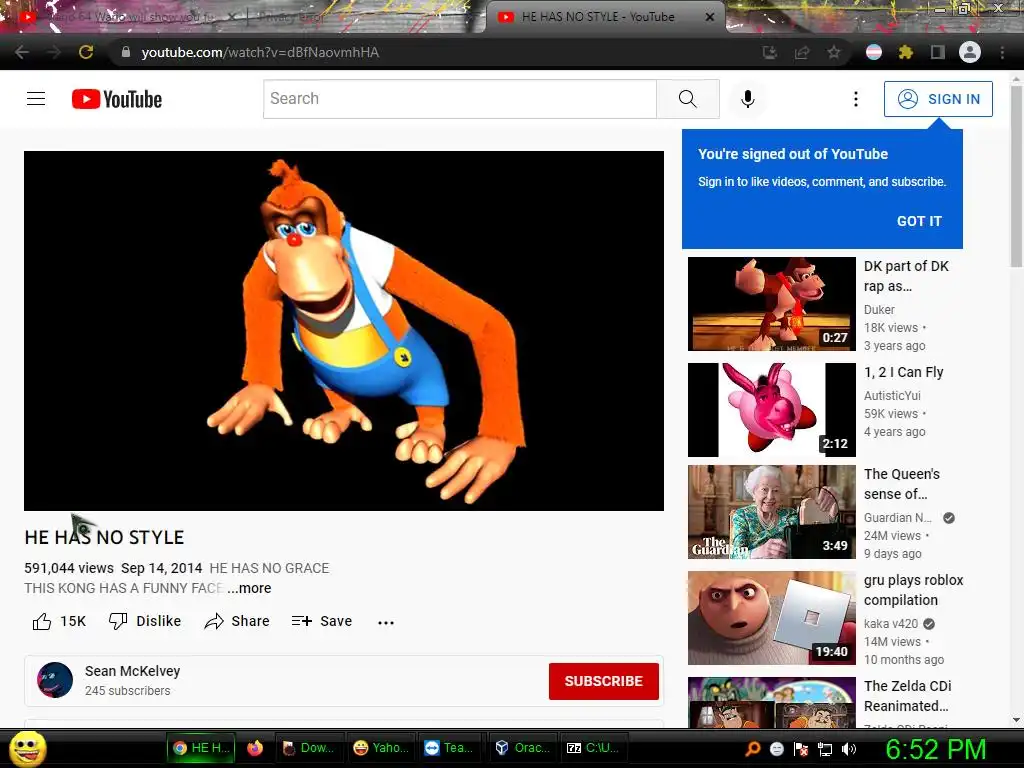Viewport: 1024px width, 768px height.
Task: Open the YouTube hamburger guide menu
Action: (x=36, y=99)
